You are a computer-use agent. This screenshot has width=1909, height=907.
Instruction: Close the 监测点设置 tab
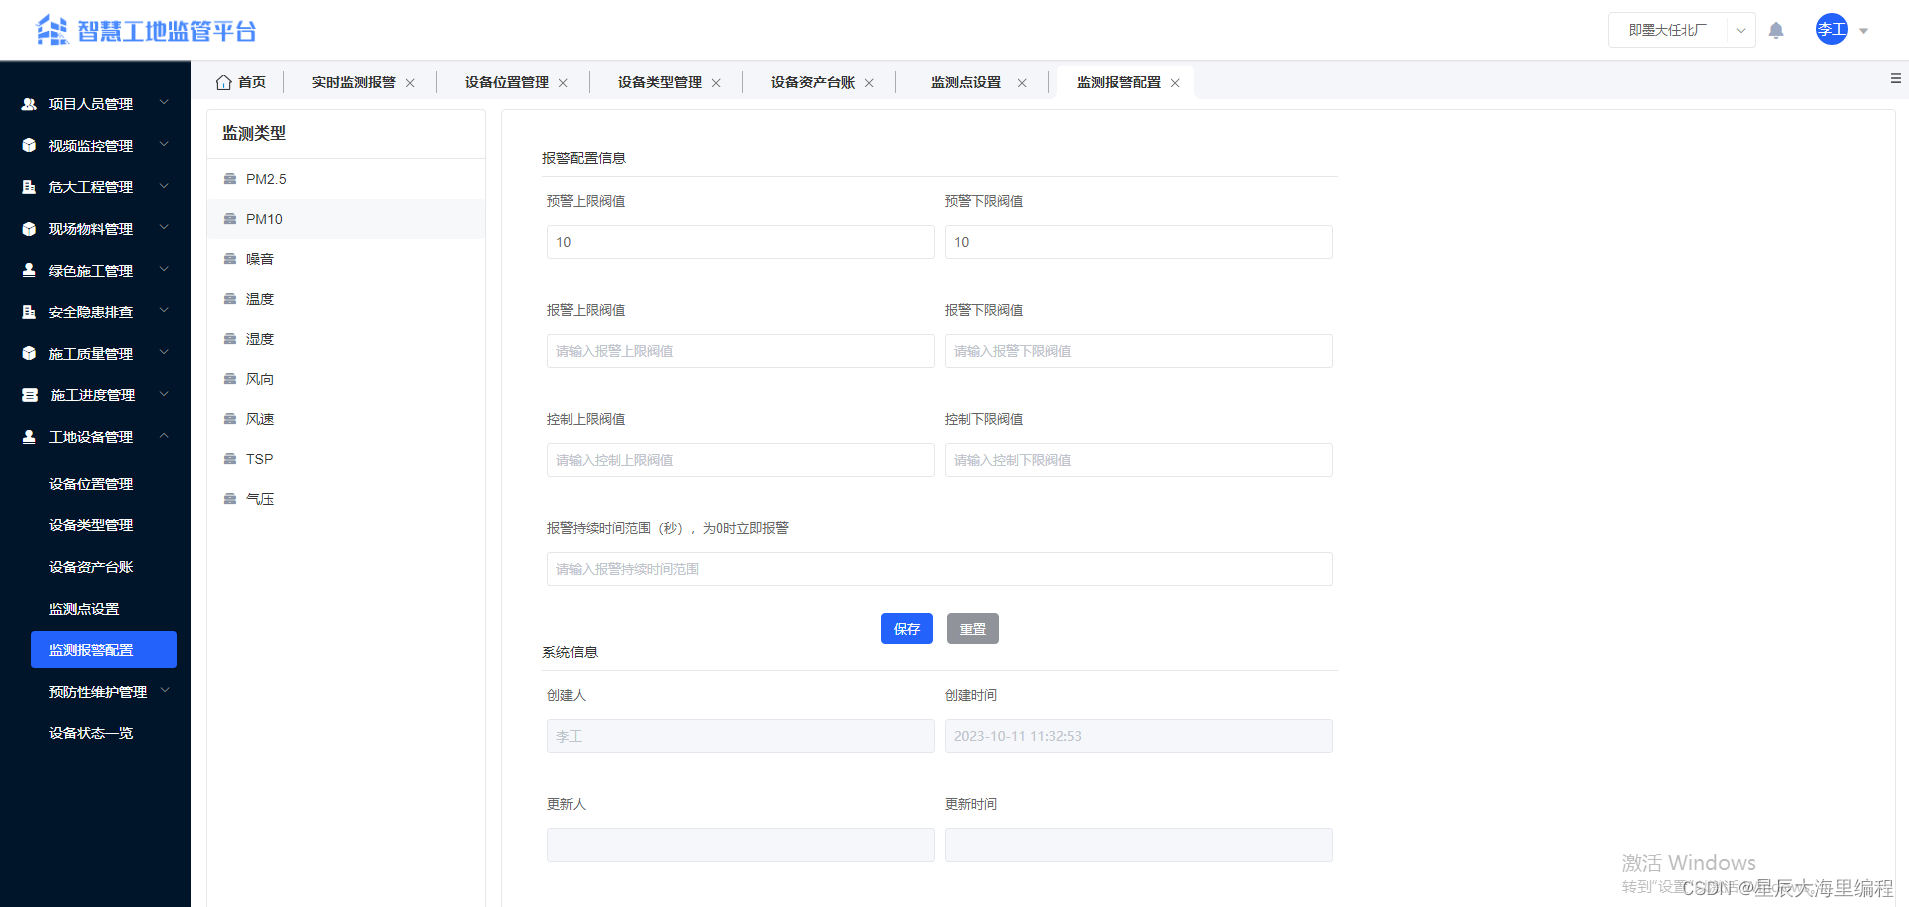(x=1022, y=83)
